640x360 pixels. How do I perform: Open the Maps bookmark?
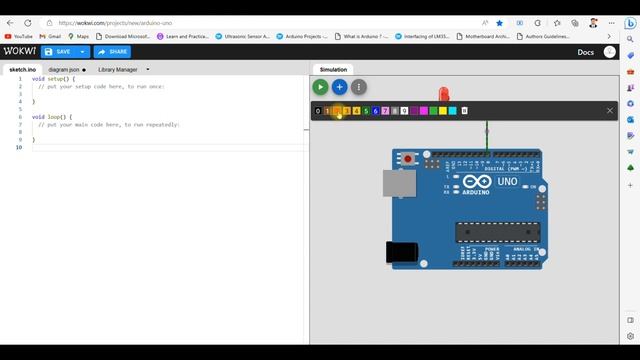point(78,36)
